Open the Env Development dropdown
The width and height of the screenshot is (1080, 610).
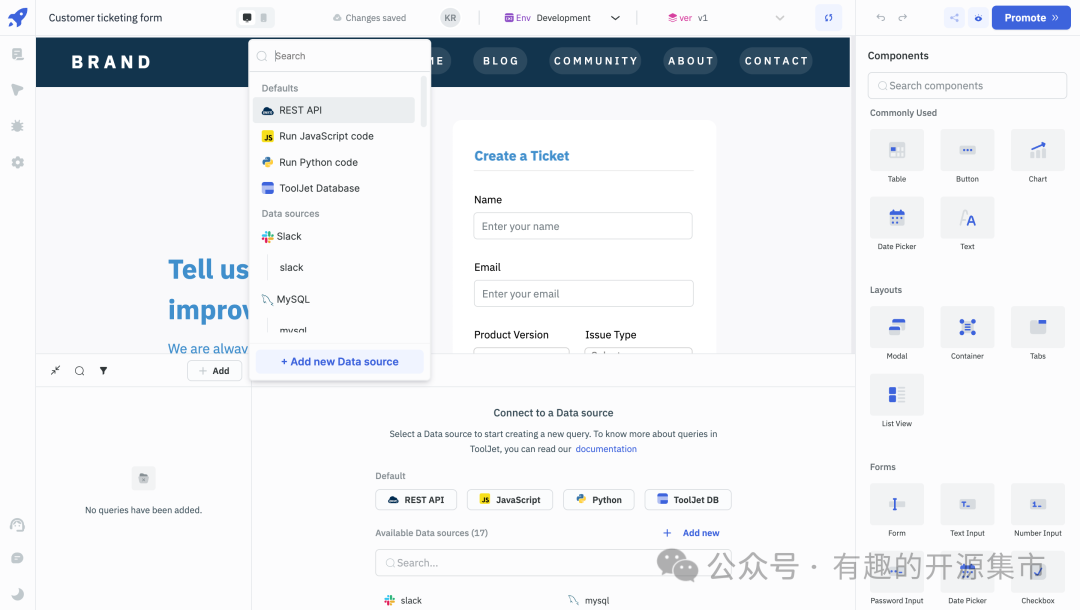pos(562,18)
